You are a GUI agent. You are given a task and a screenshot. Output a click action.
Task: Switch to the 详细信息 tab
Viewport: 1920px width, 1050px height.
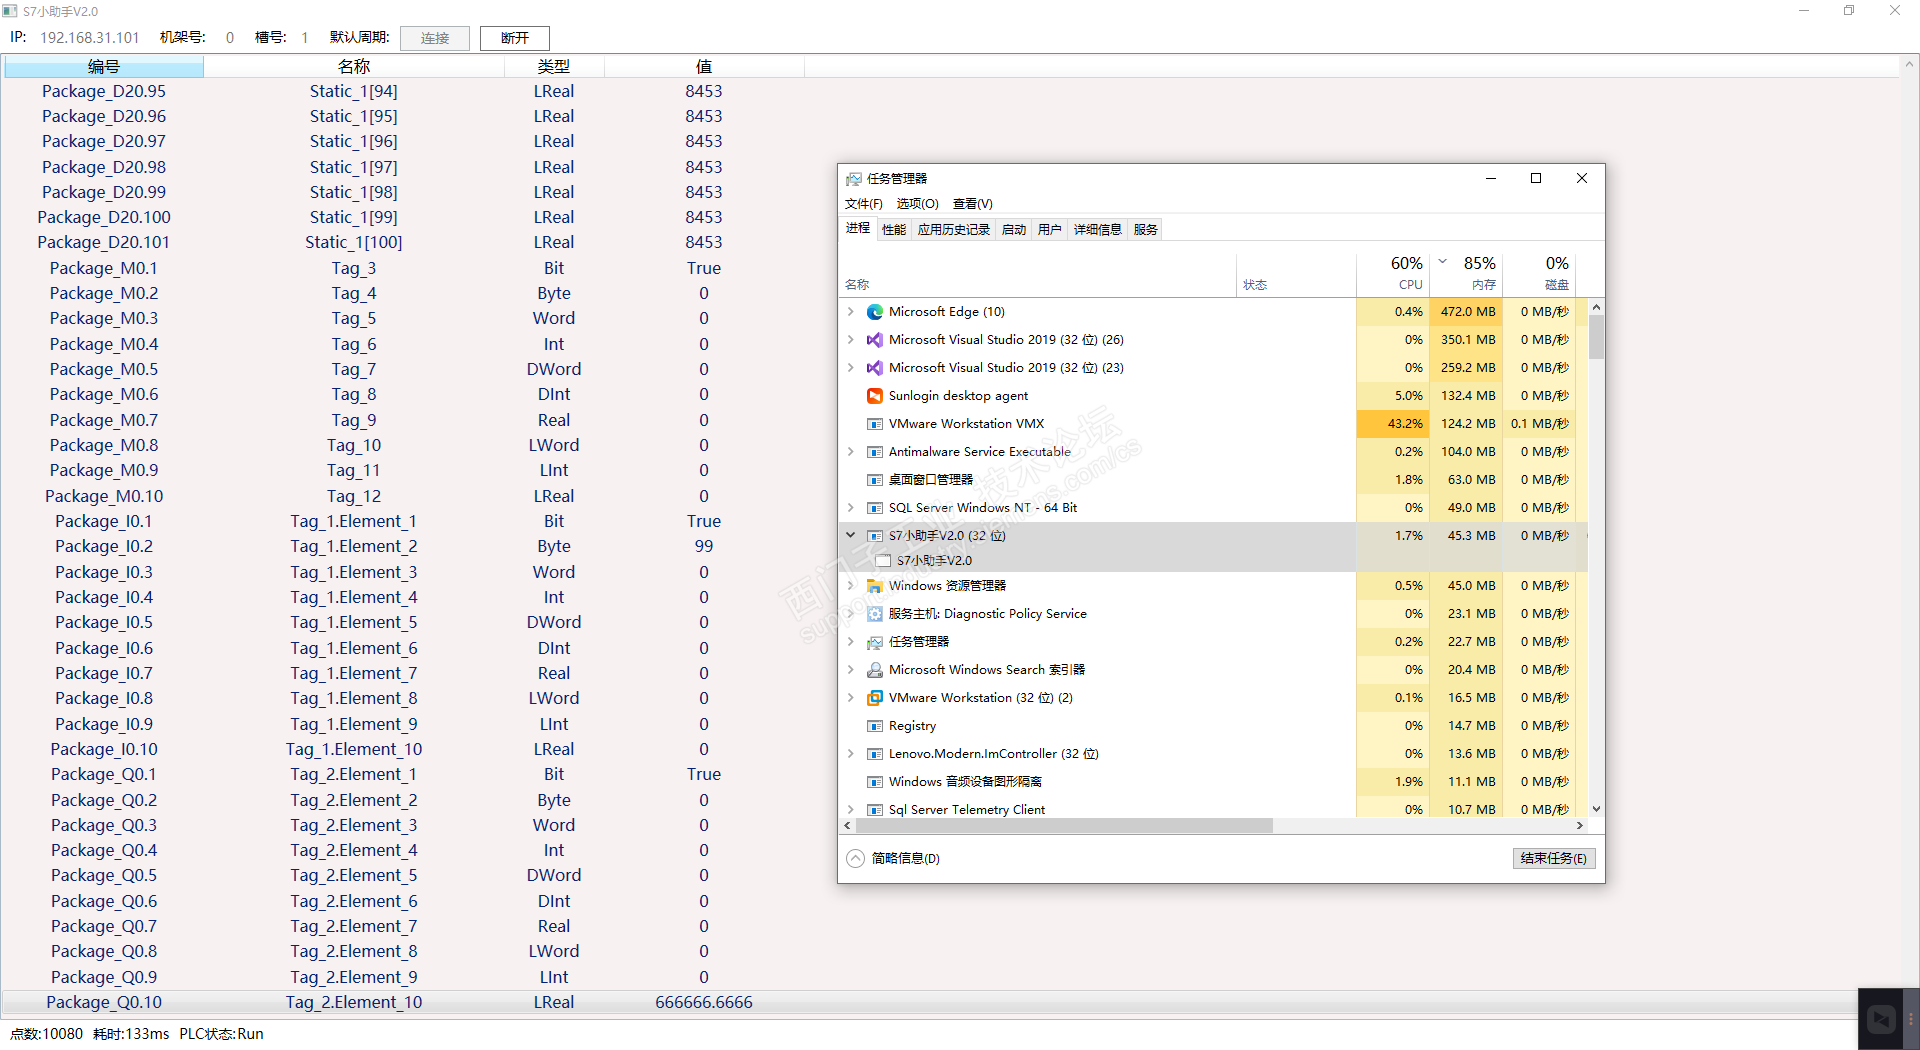pos(1098,230)
